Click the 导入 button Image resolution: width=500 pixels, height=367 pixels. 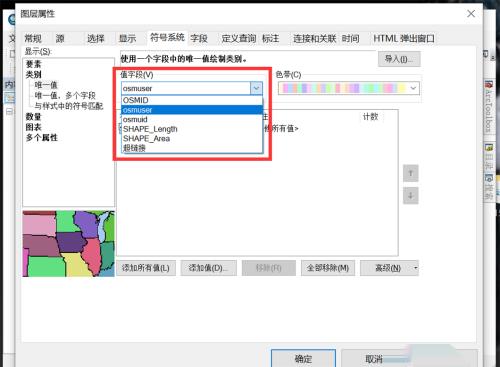[x=399, y=59]
